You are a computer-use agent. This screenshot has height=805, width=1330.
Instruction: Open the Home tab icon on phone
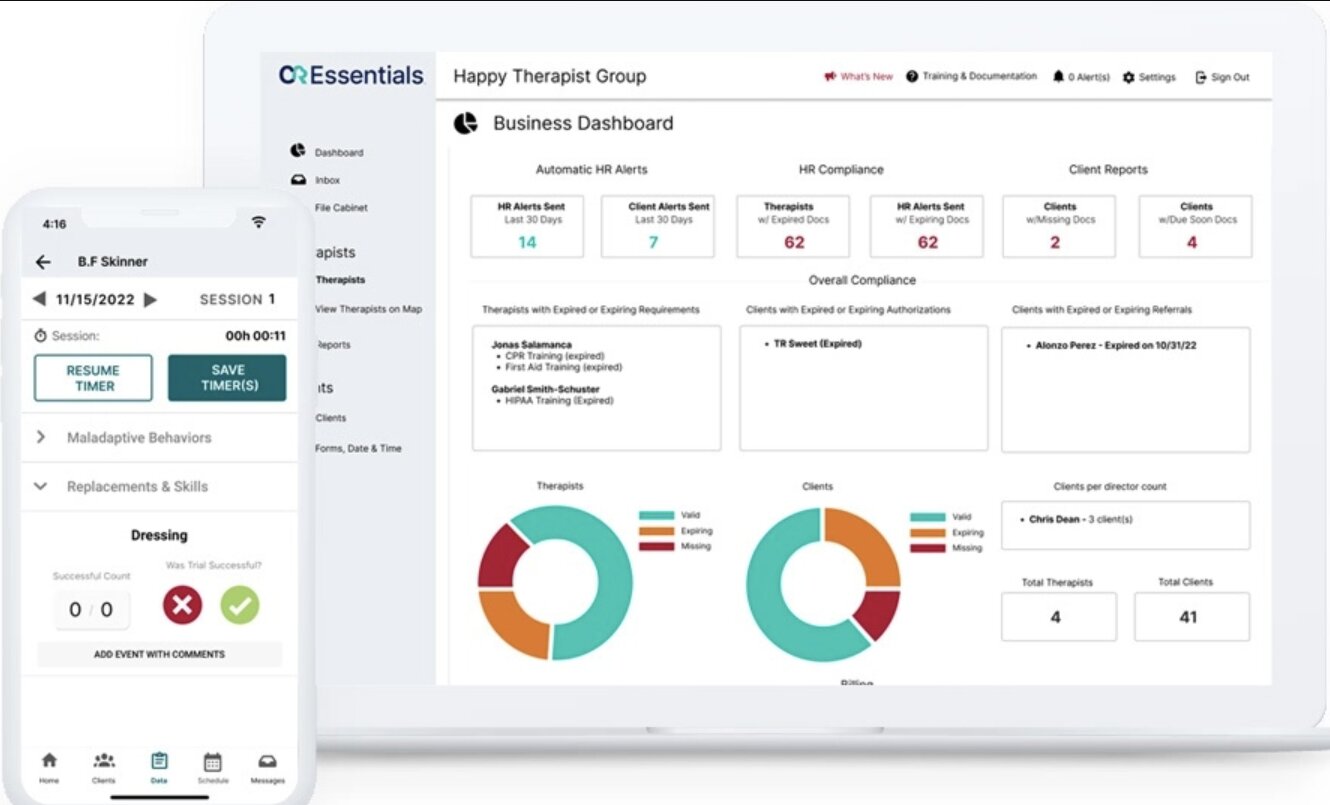coord(49,762)
